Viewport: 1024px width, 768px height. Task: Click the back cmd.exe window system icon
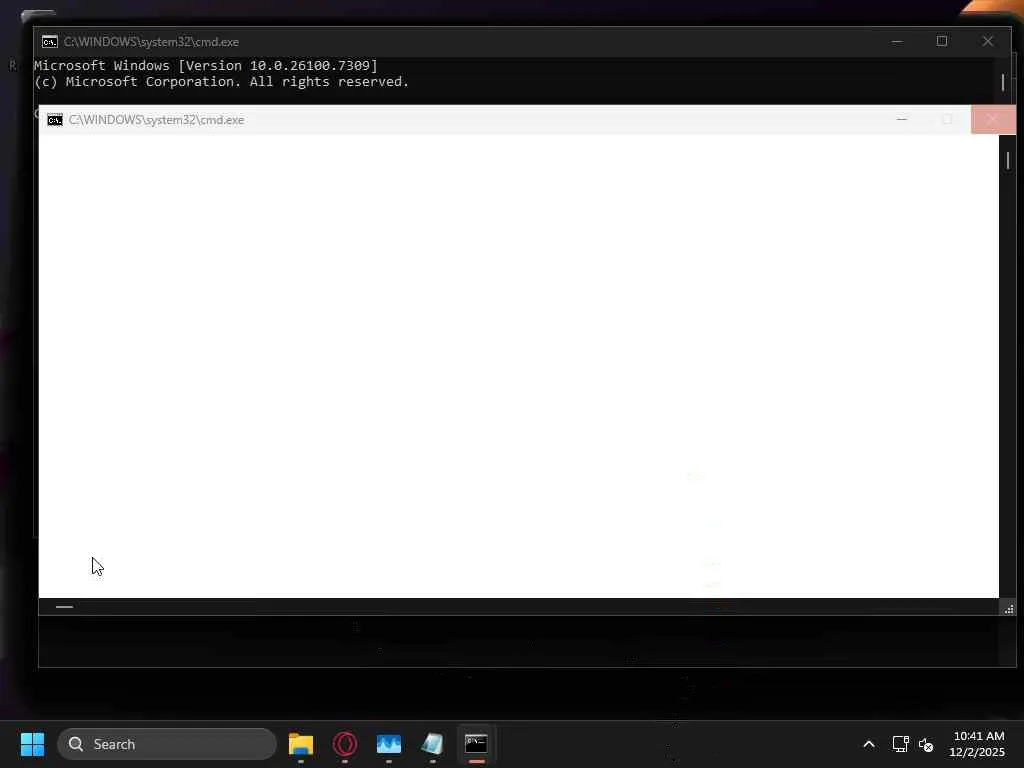click(x=50, y=42)
